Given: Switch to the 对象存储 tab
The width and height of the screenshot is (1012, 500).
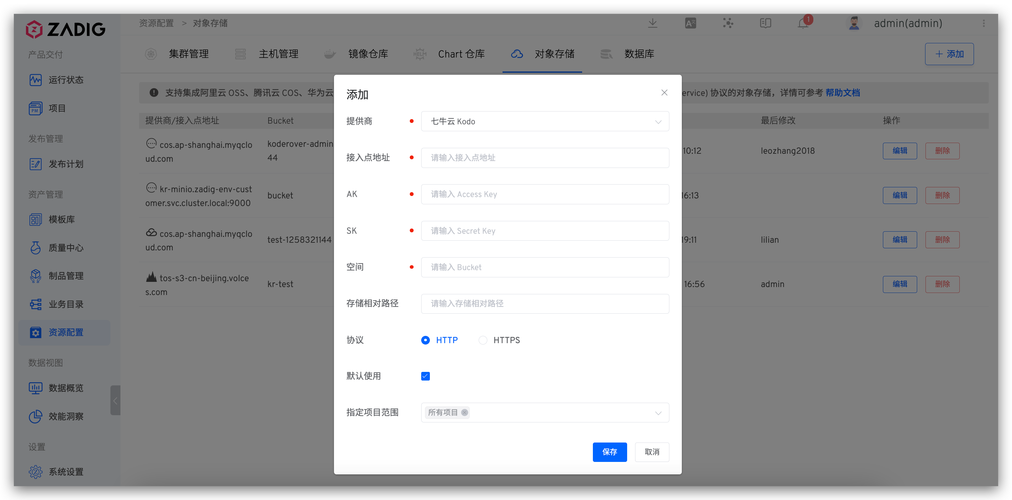Looking at the screenshot, I should (543, 54).
